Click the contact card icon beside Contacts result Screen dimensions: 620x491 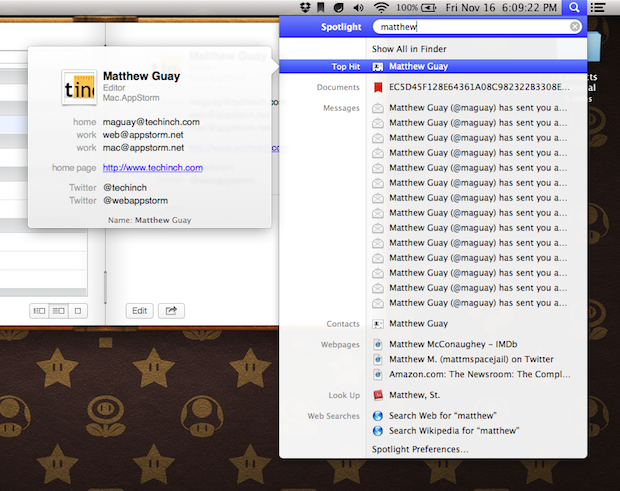coord(378,324)
